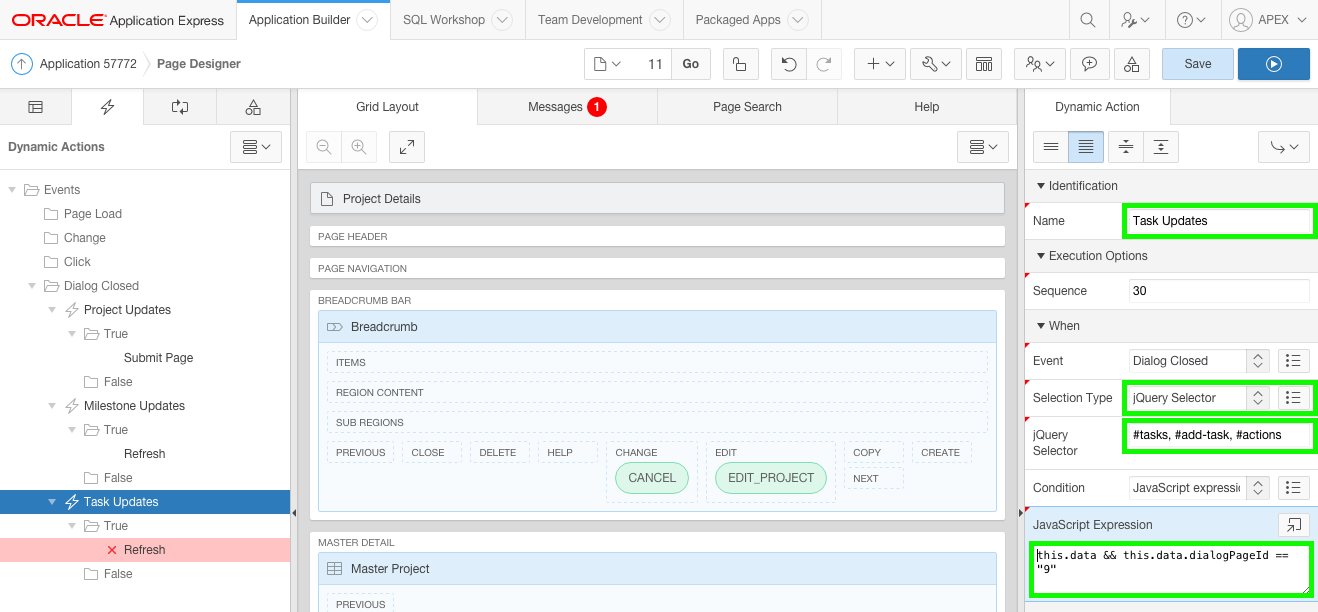The image size is (1318, 612).
Task: Open the Processing tab icon in left pane
Action: click(x=180, y=107)
